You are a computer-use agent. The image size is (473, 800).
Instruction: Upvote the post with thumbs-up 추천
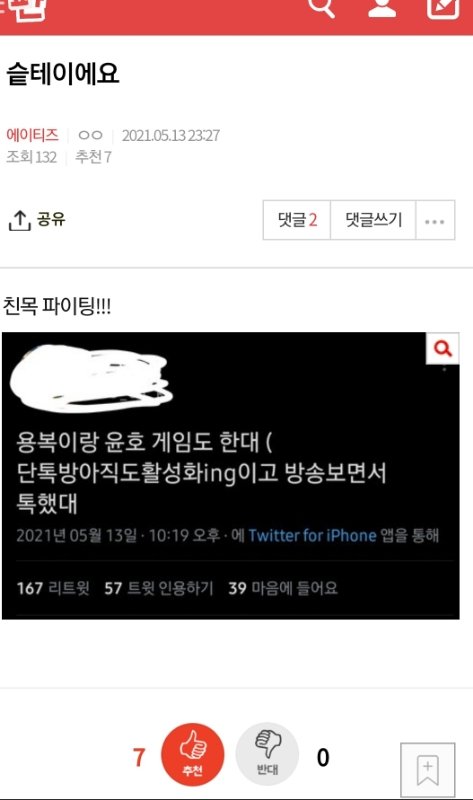tap(192, 755)
